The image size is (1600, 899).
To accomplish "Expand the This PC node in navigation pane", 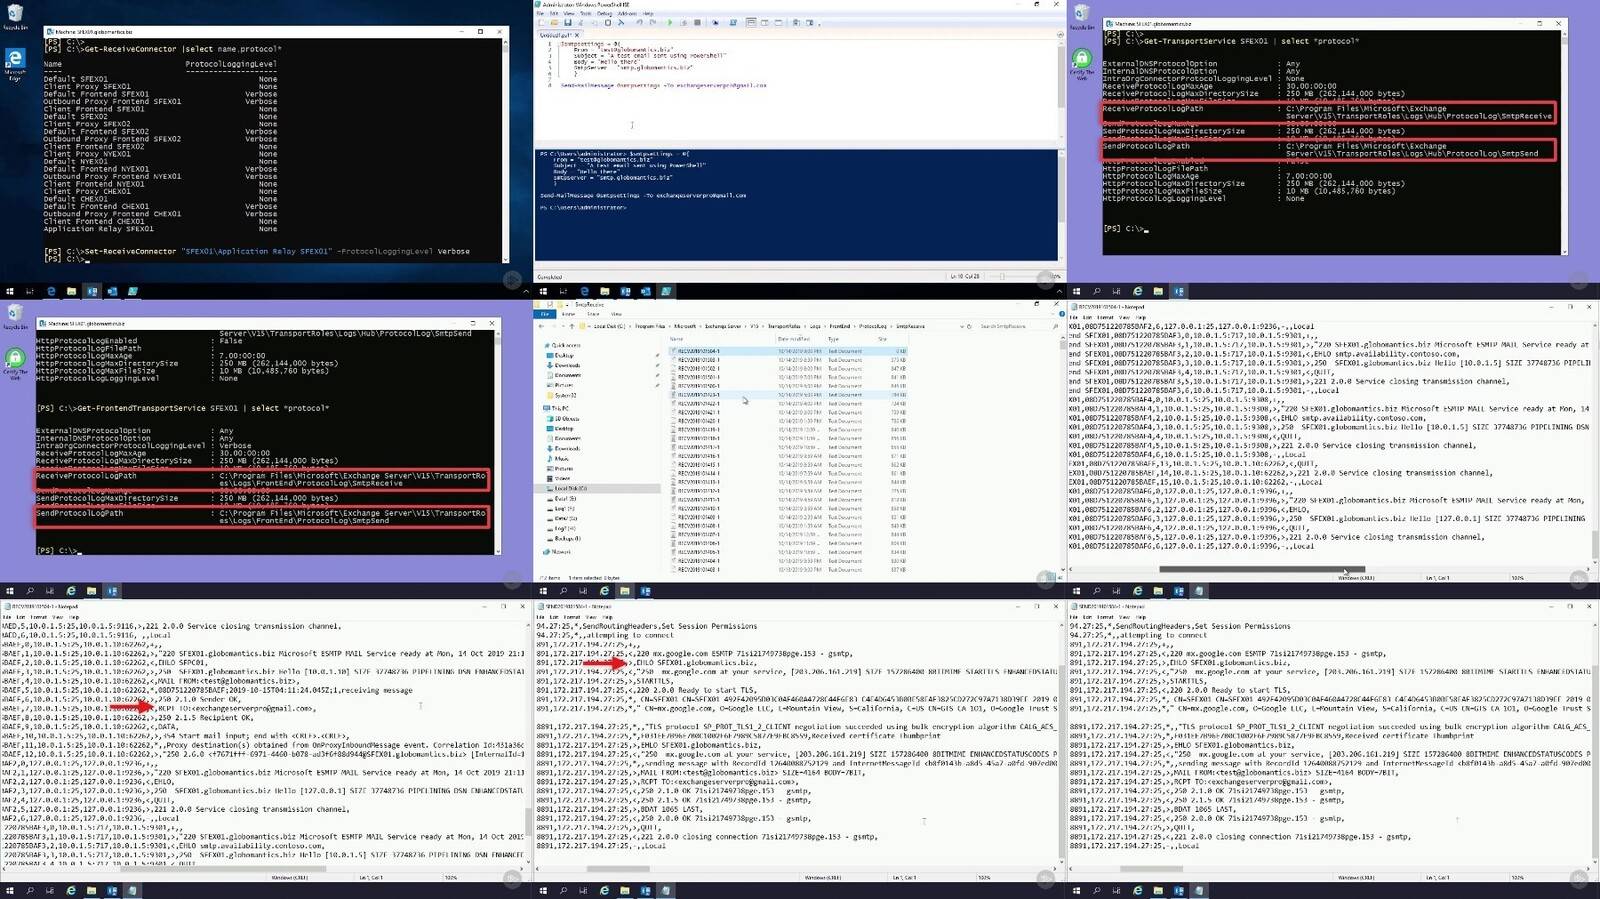I will coord(541,408).
